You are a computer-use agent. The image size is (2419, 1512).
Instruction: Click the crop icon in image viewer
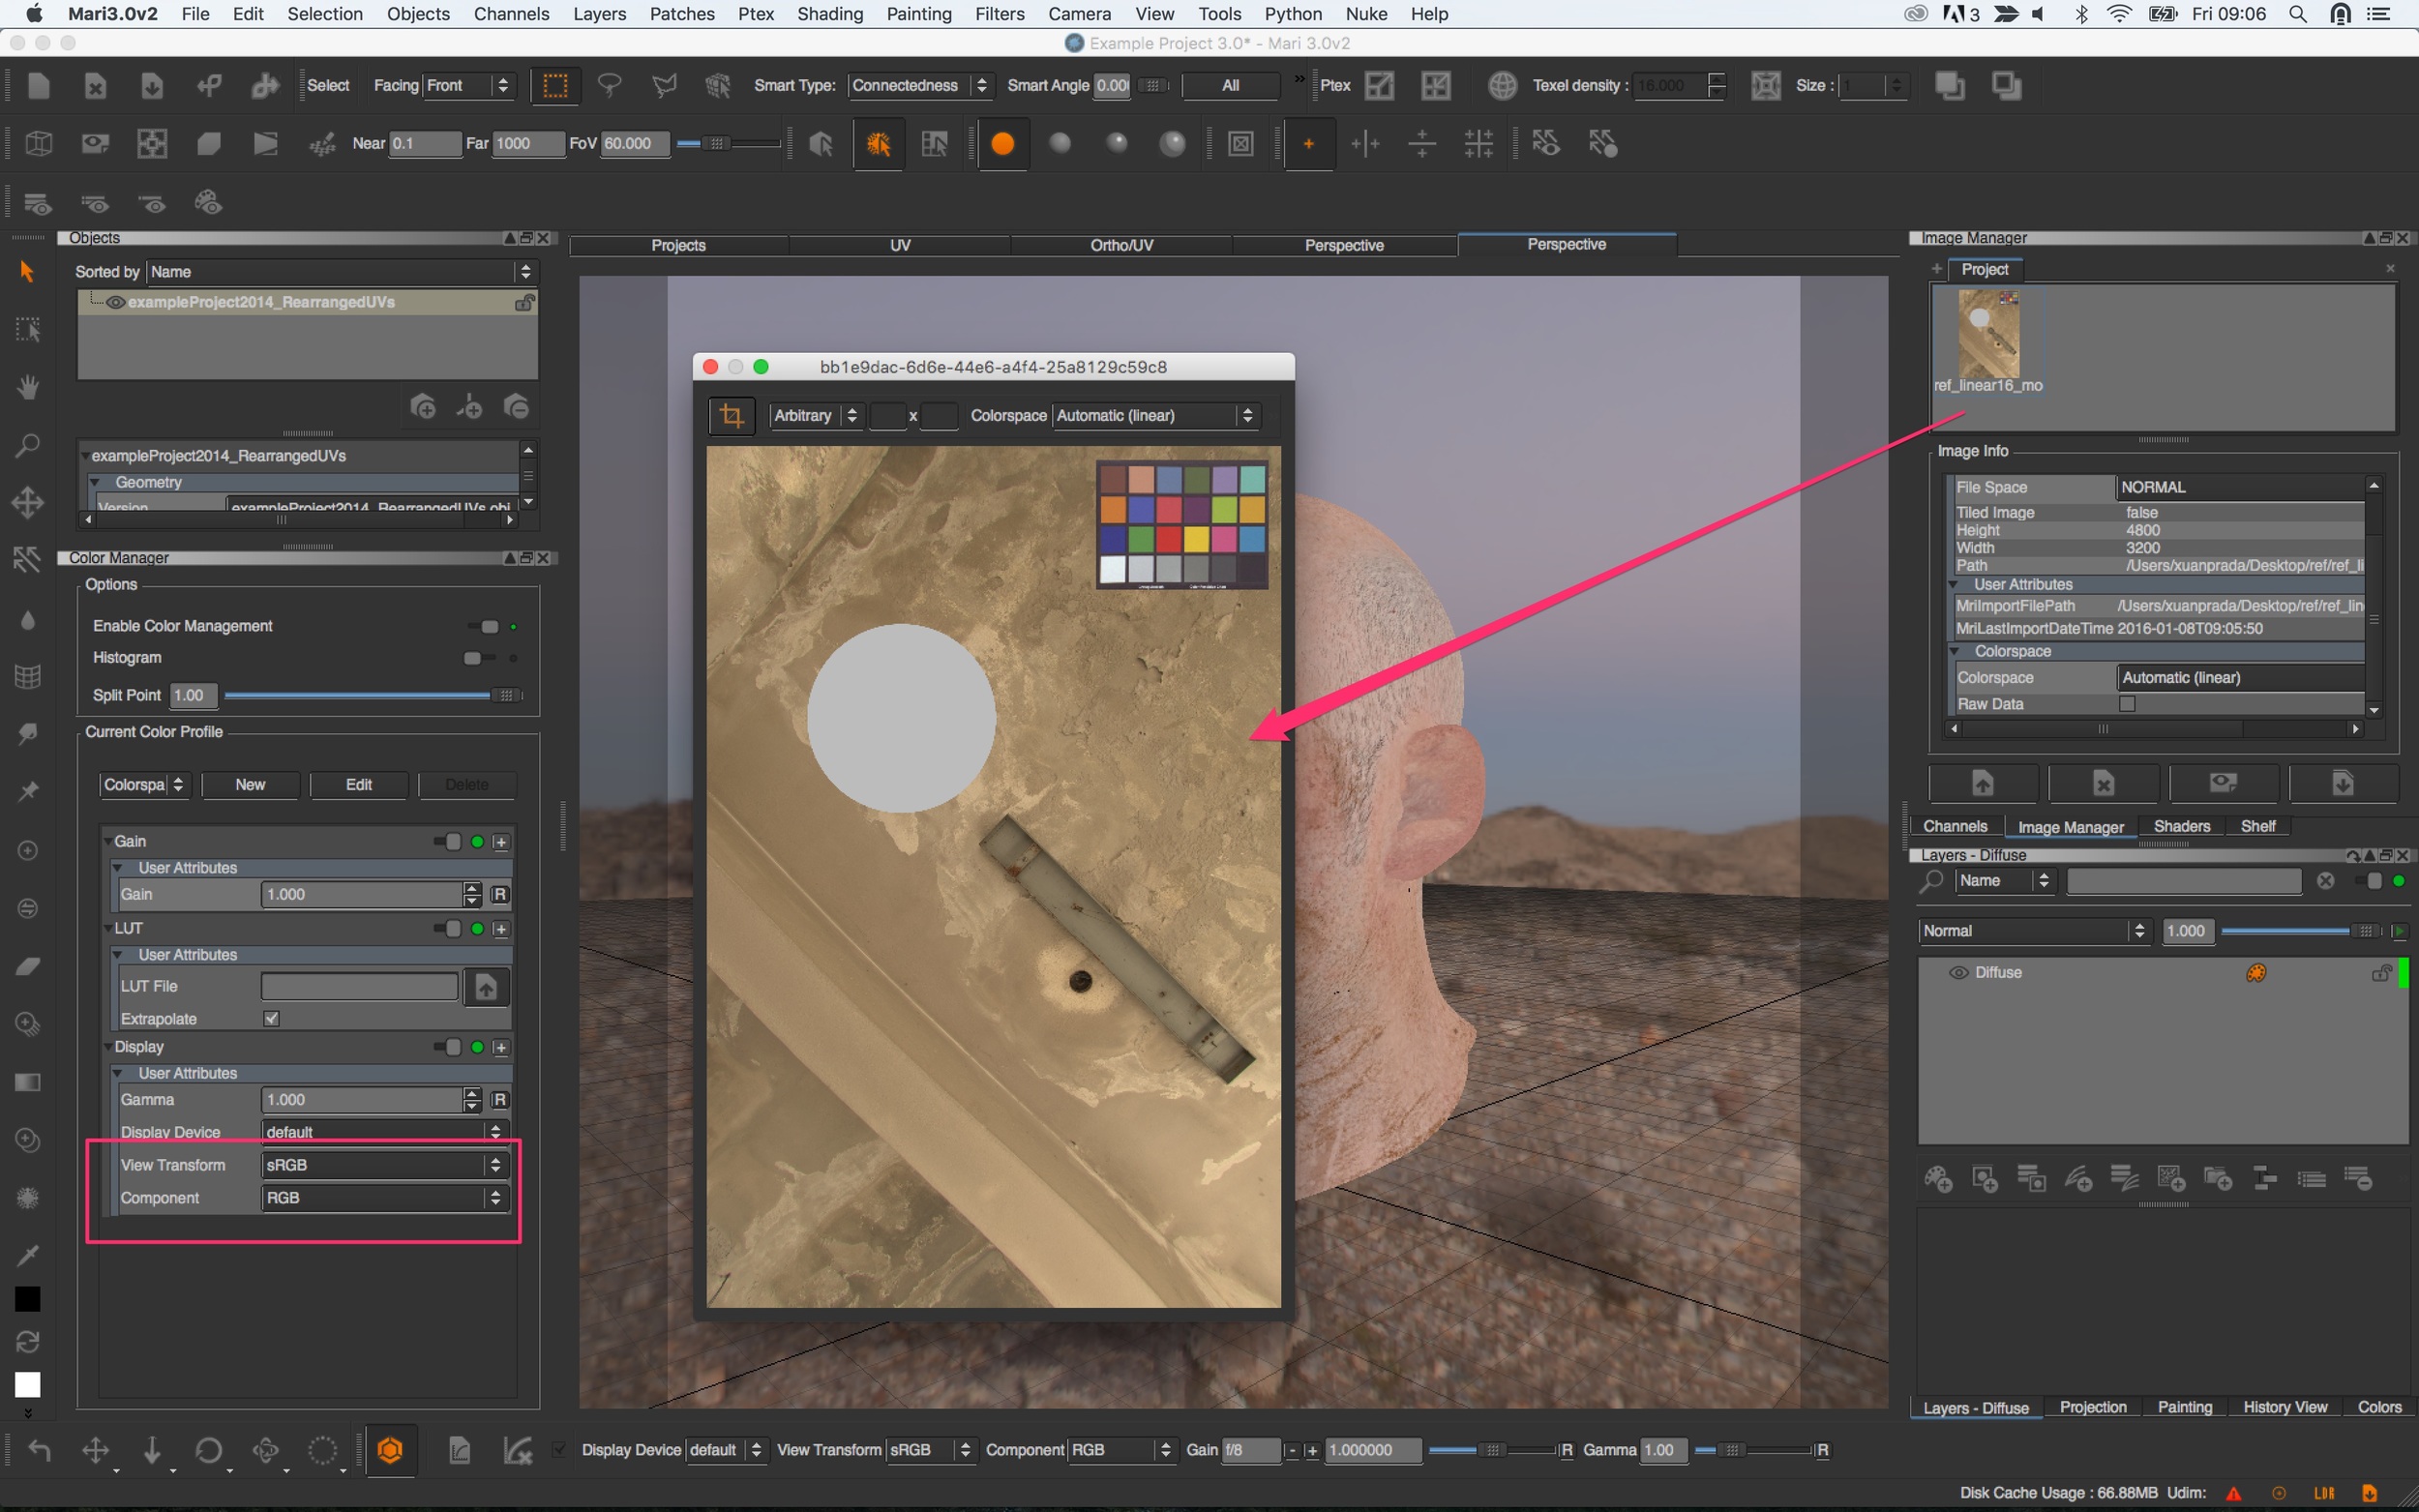[x=731, y=416]
